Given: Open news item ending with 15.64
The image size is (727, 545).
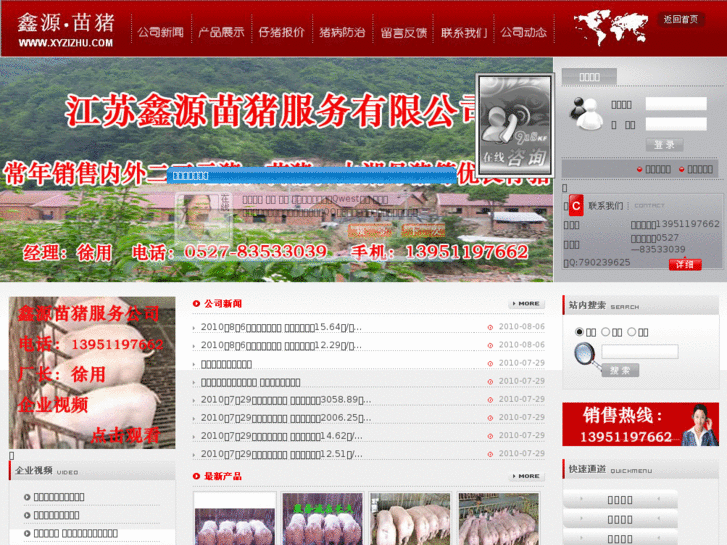Looking at the screenshot, I should pyautogui.click(x=281, y=327).
